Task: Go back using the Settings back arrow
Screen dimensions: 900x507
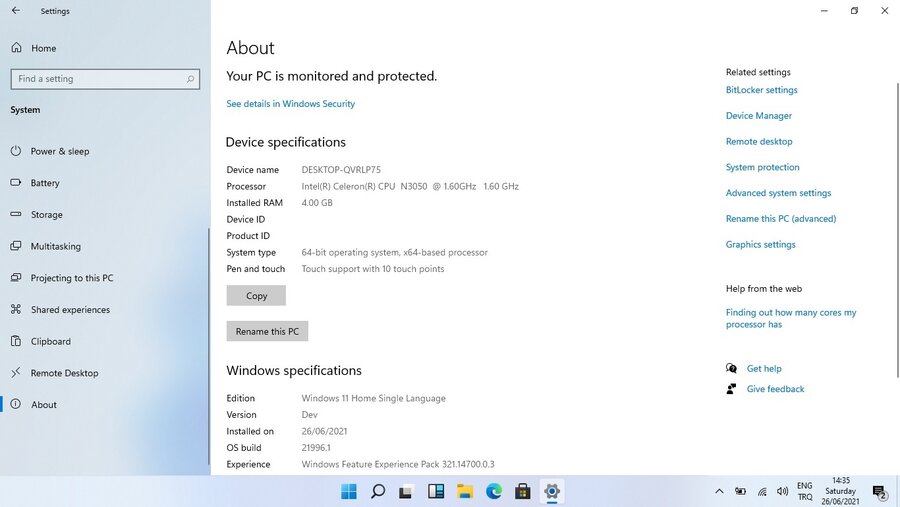Action: (x=15, y=11)
